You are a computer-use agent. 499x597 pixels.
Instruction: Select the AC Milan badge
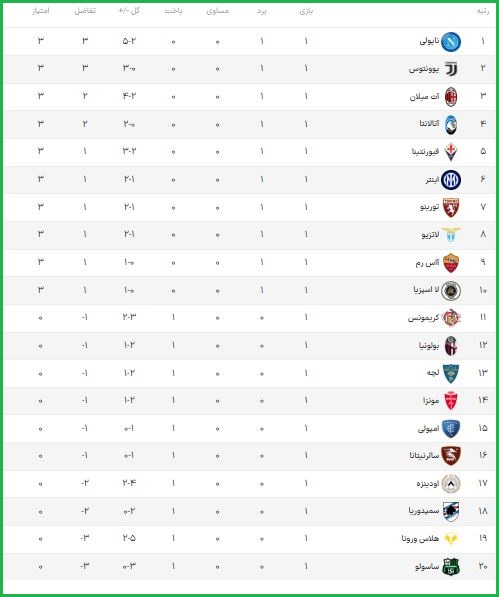pos(451,97)
